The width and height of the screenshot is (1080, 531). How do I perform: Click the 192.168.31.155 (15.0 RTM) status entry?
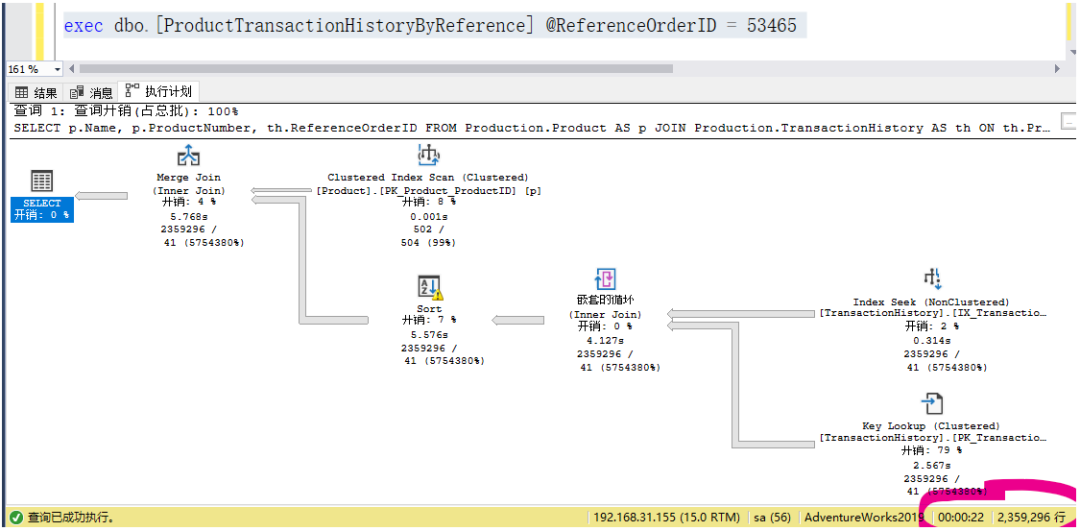(666, 517)
